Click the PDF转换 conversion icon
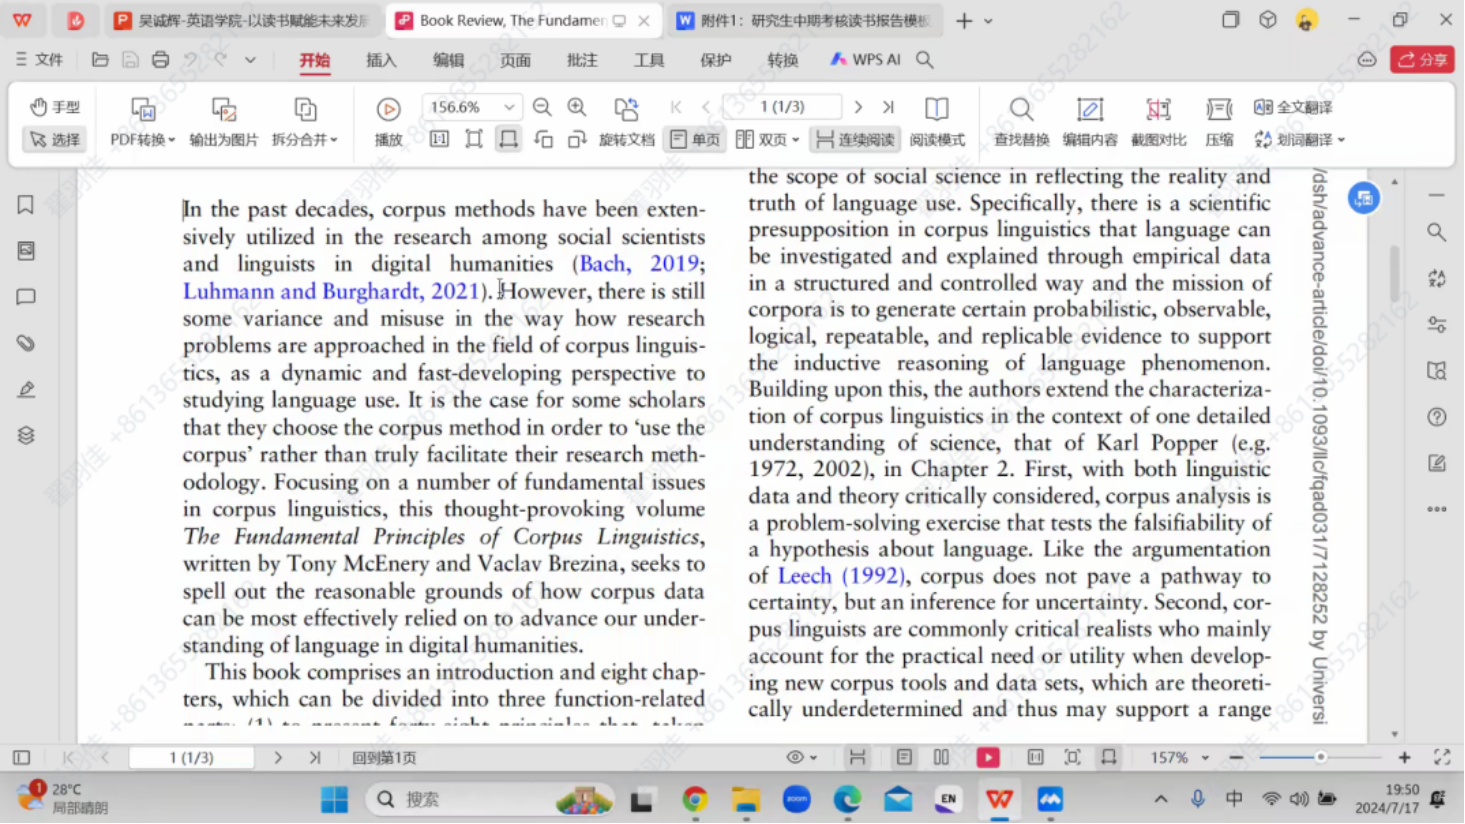The height and width of the screenshot is (824, 1465). pos(143,110)
